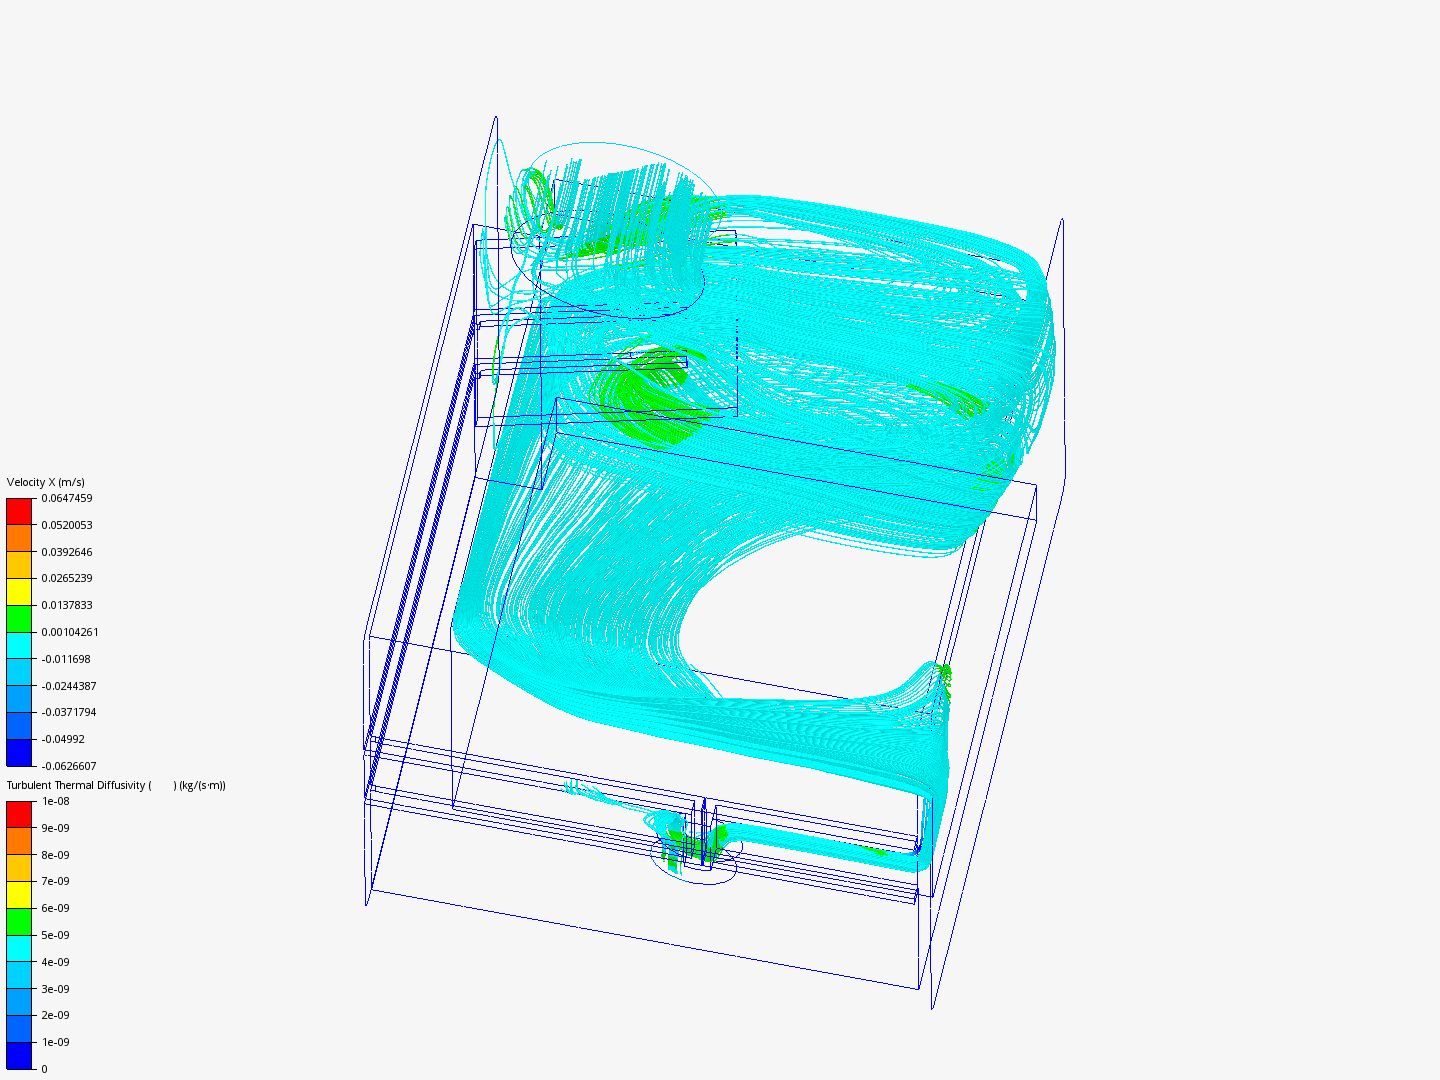Click the legend value 0.0137833
The height and width of the screenshot is (1080, 1440).
[x=67, y=605]
